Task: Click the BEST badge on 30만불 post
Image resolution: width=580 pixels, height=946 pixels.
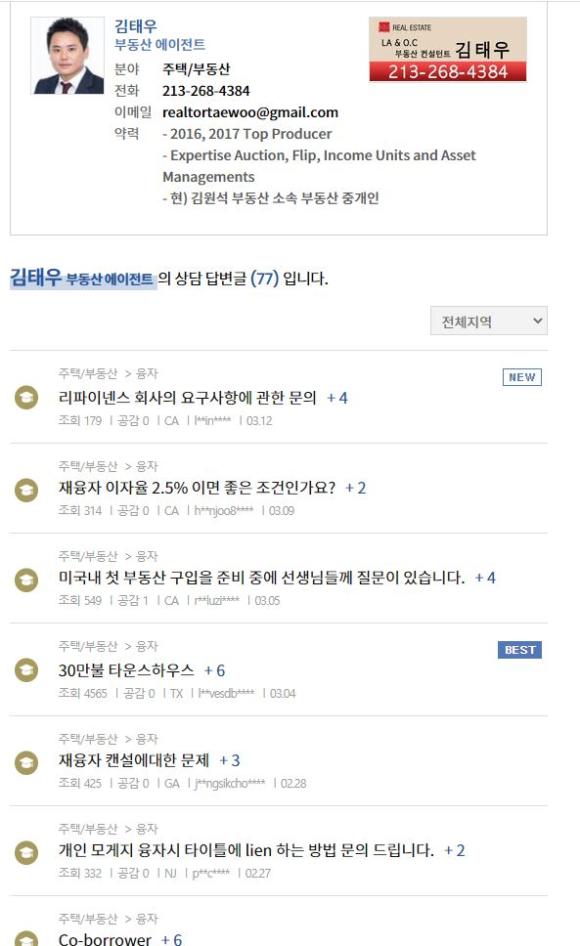Action: point(520,650)
